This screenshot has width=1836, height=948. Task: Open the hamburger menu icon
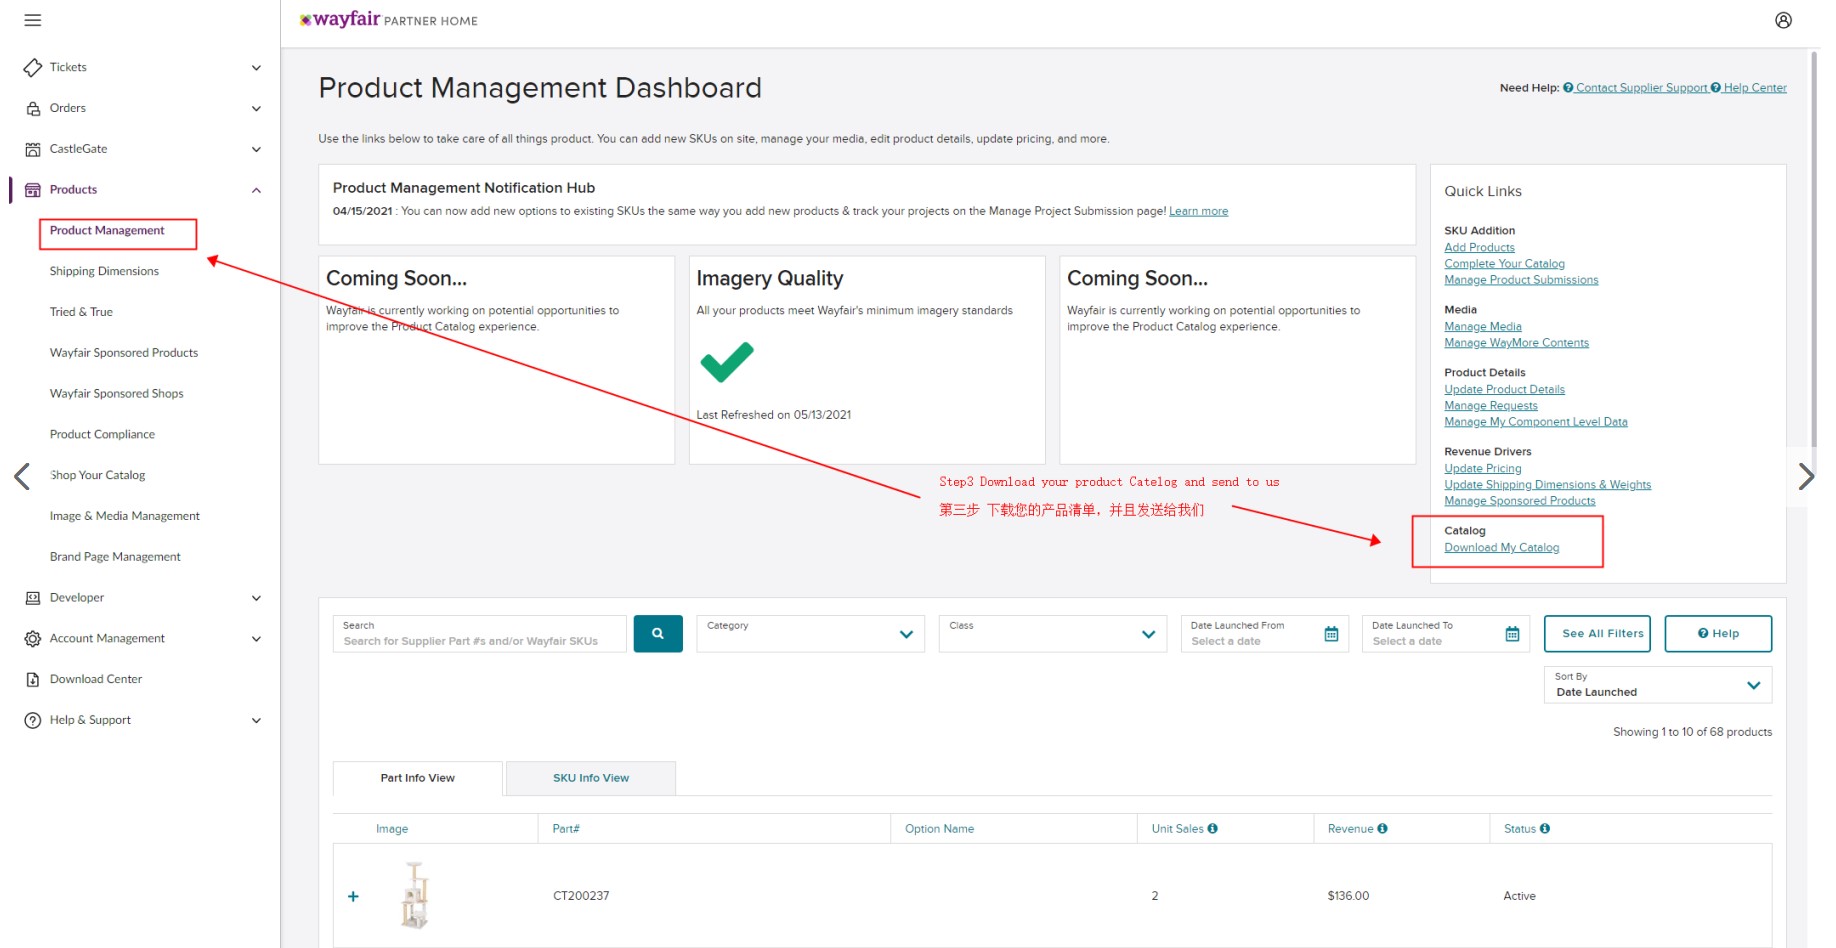(x=33, y=20)
